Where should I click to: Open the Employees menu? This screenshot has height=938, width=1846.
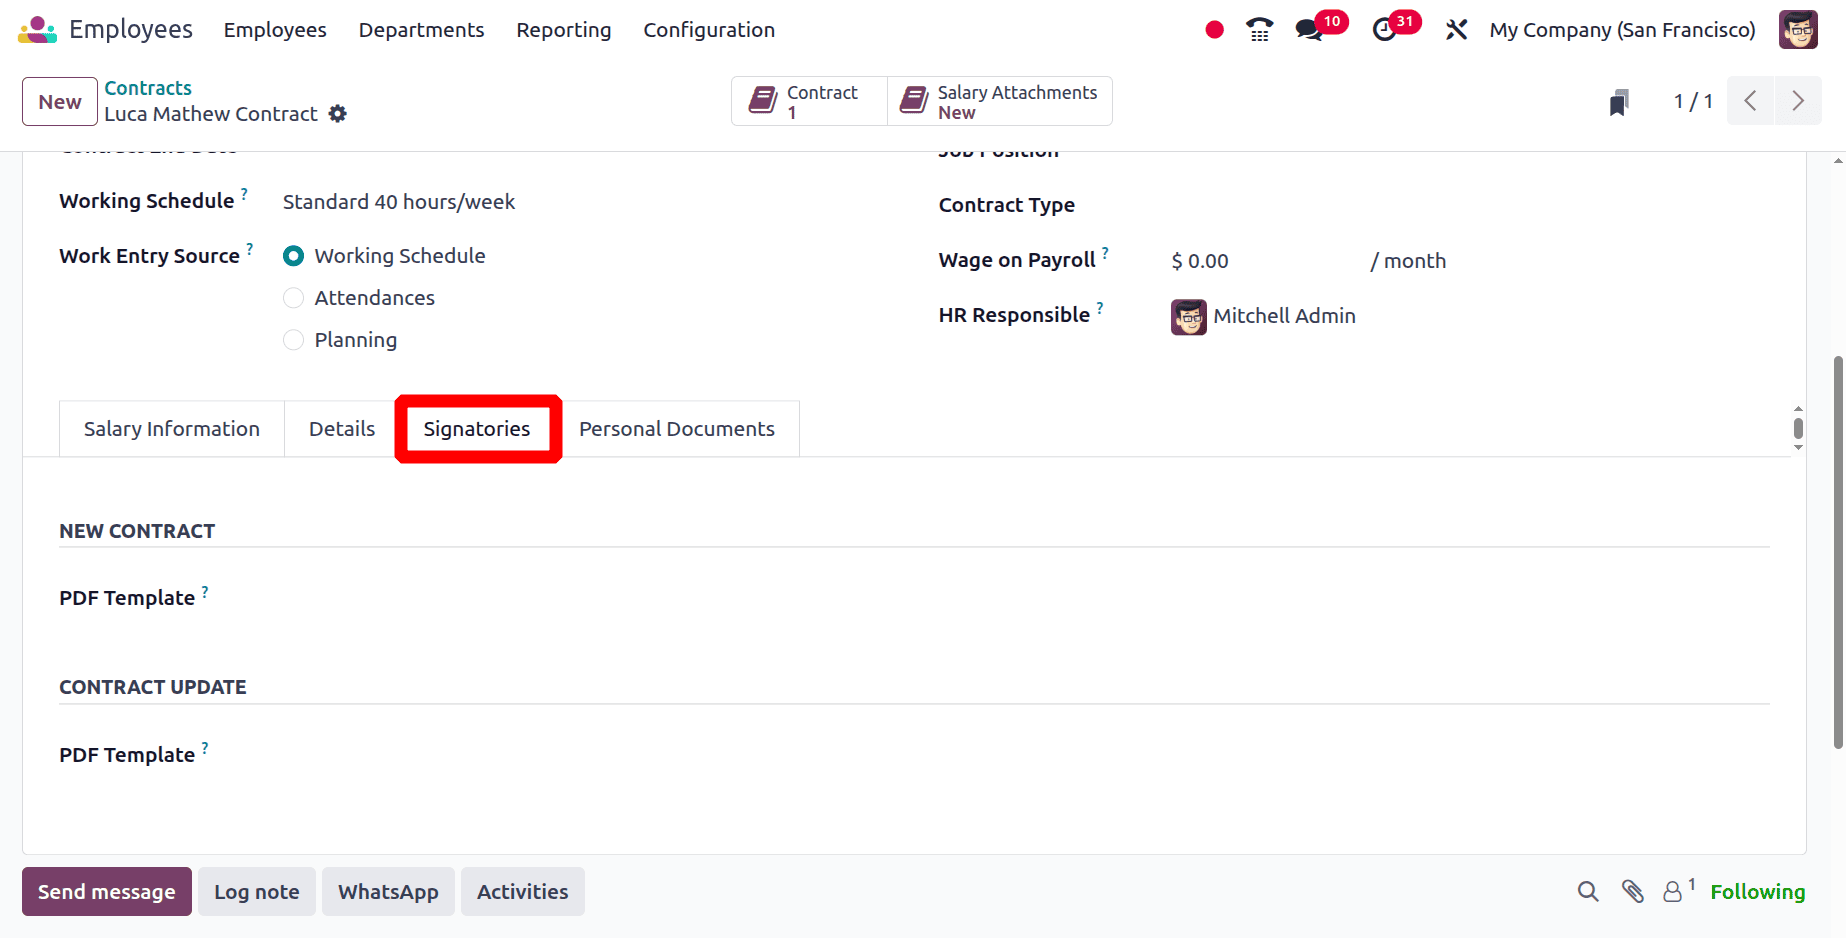click(x=275, y=30)
